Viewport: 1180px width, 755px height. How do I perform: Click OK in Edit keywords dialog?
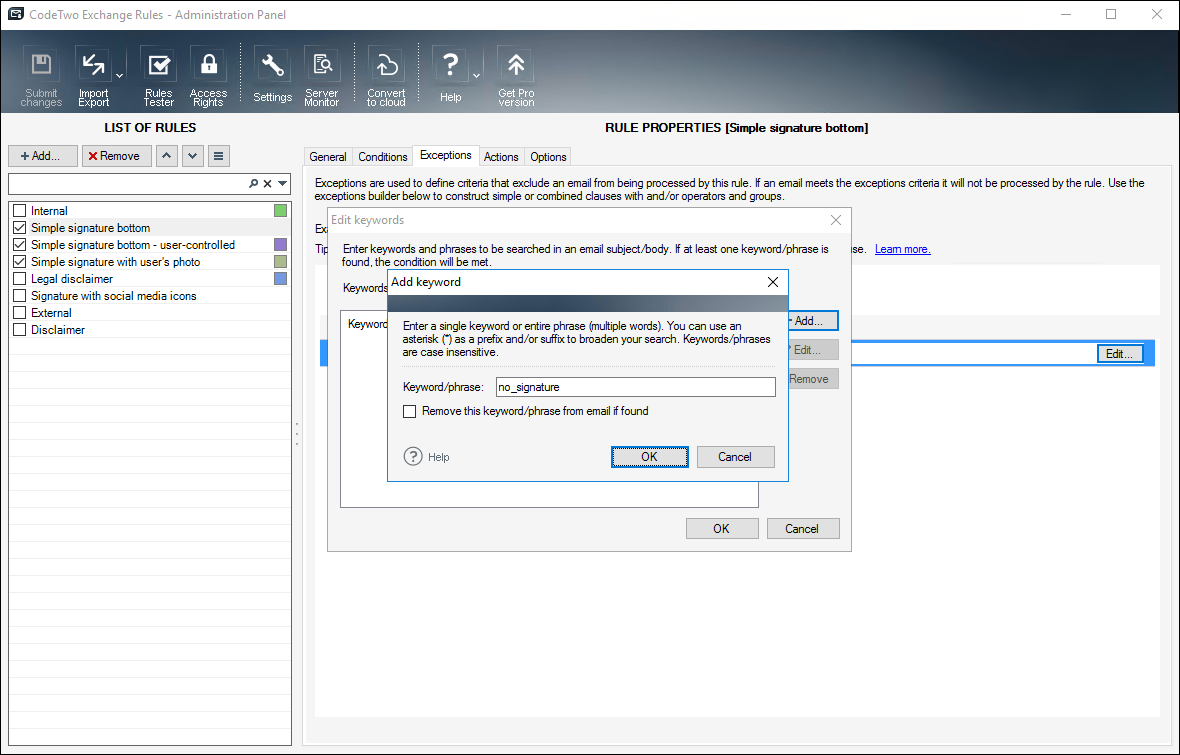pyautogui.click(x=722, y=528)
